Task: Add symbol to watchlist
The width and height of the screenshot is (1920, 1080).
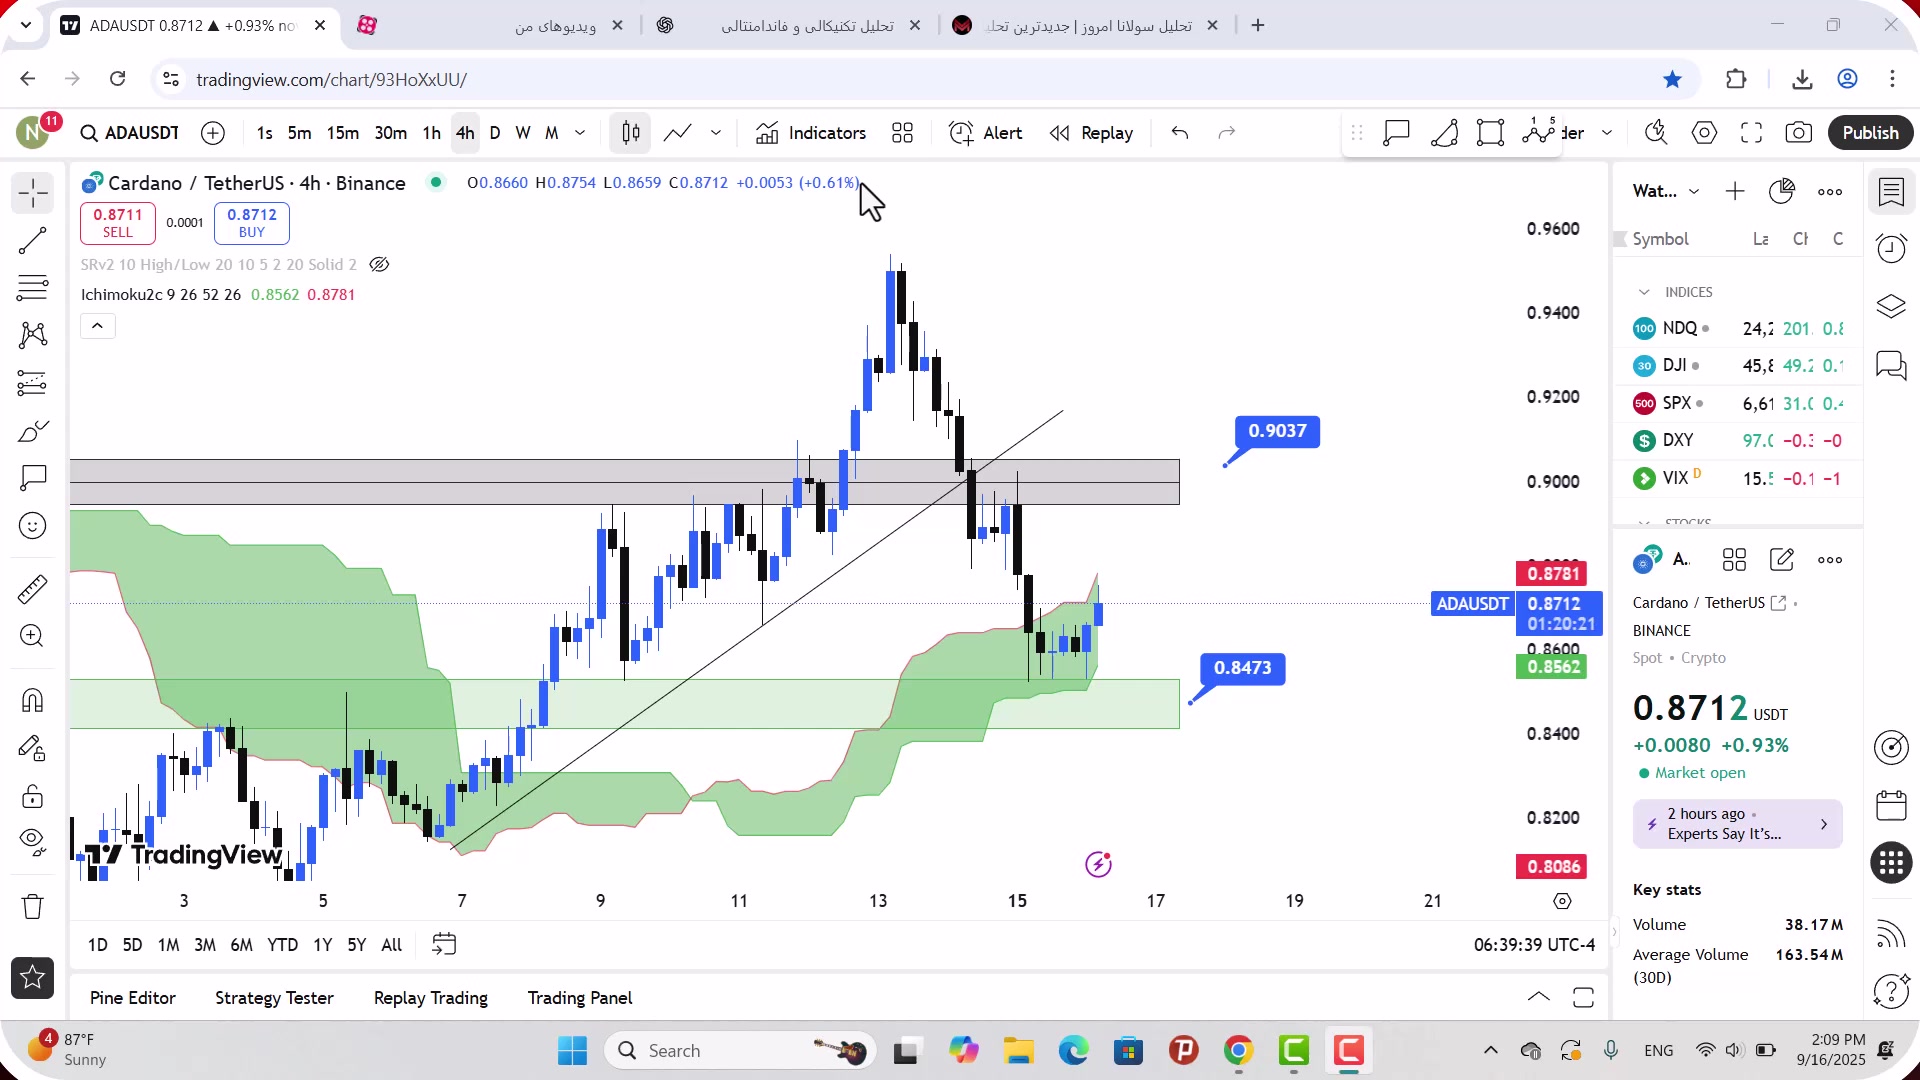Action: point(1735,191)
